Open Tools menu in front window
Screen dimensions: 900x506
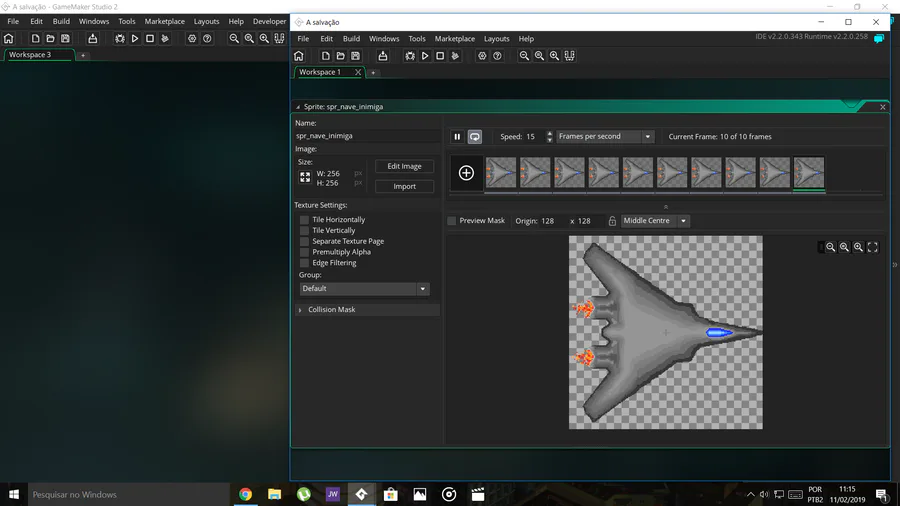pos(417,39)
